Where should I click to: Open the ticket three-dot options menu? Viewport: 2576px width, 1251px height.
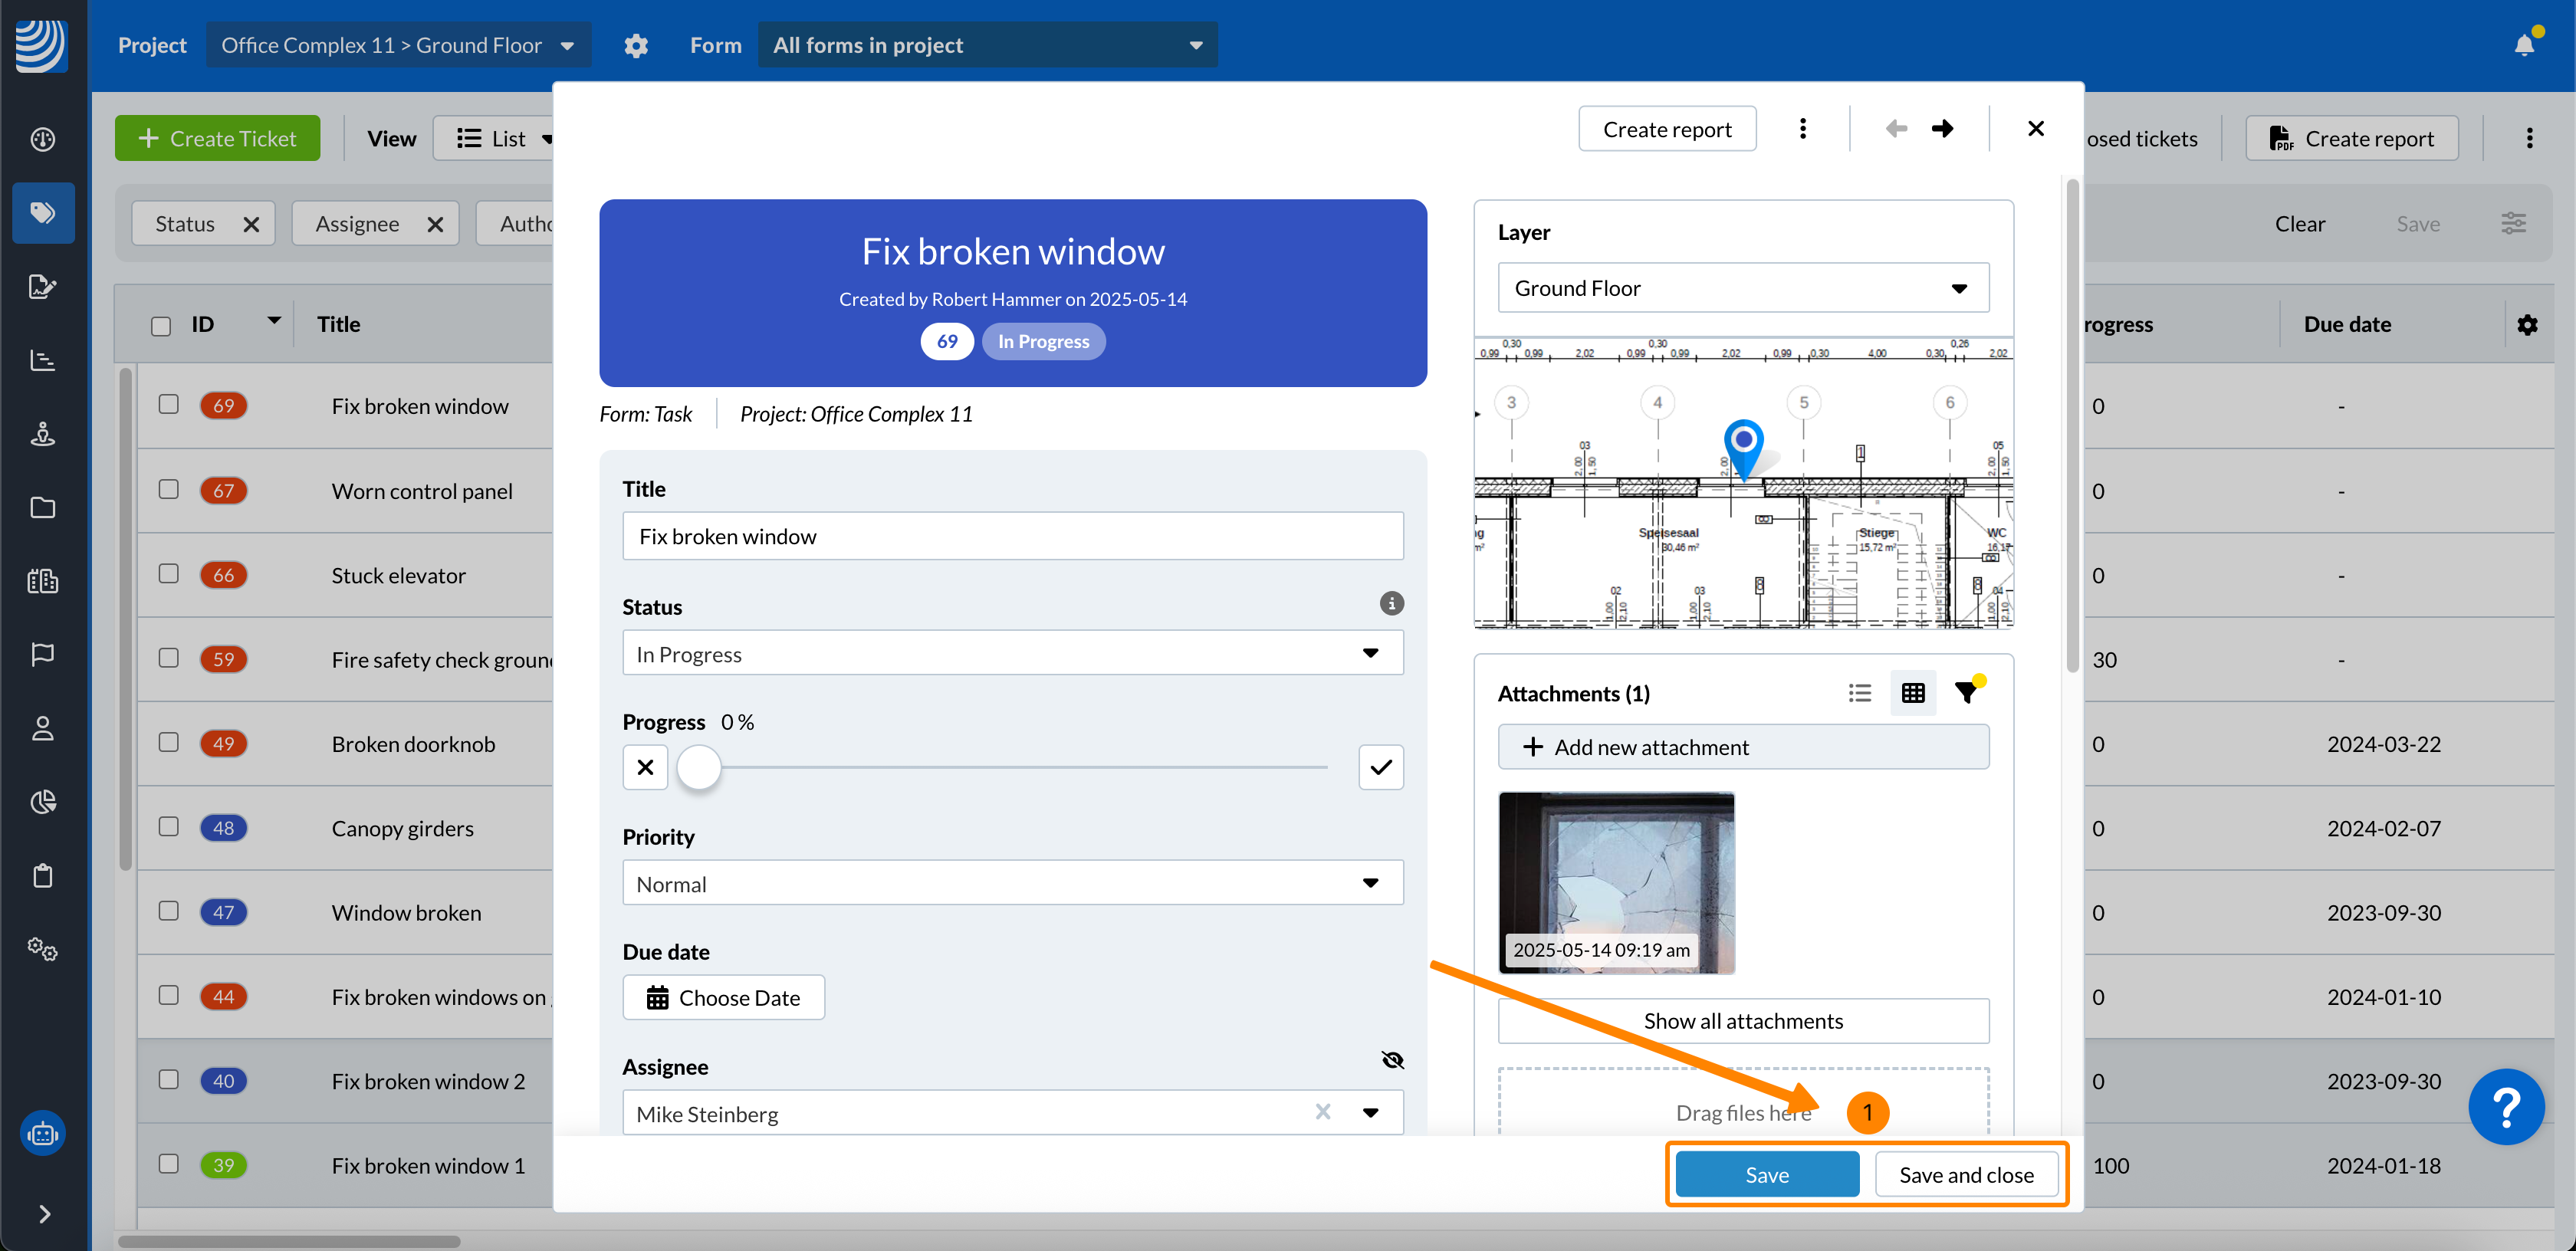1802,129
